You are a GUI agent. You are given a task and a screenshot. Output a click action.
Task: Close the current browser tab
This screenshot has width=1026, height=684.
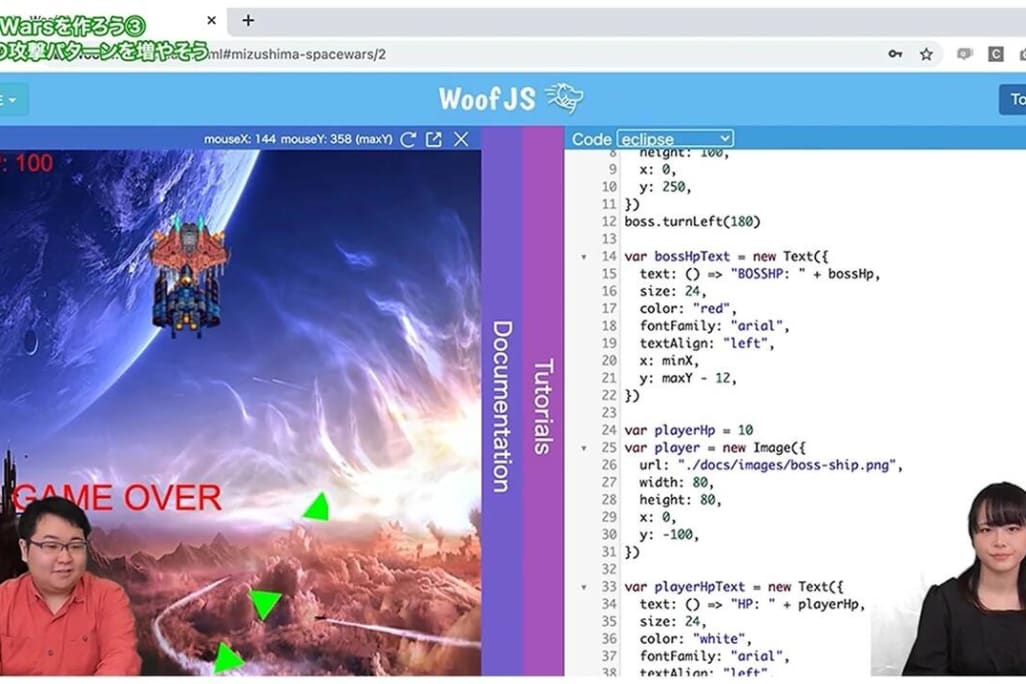(211, 20)
